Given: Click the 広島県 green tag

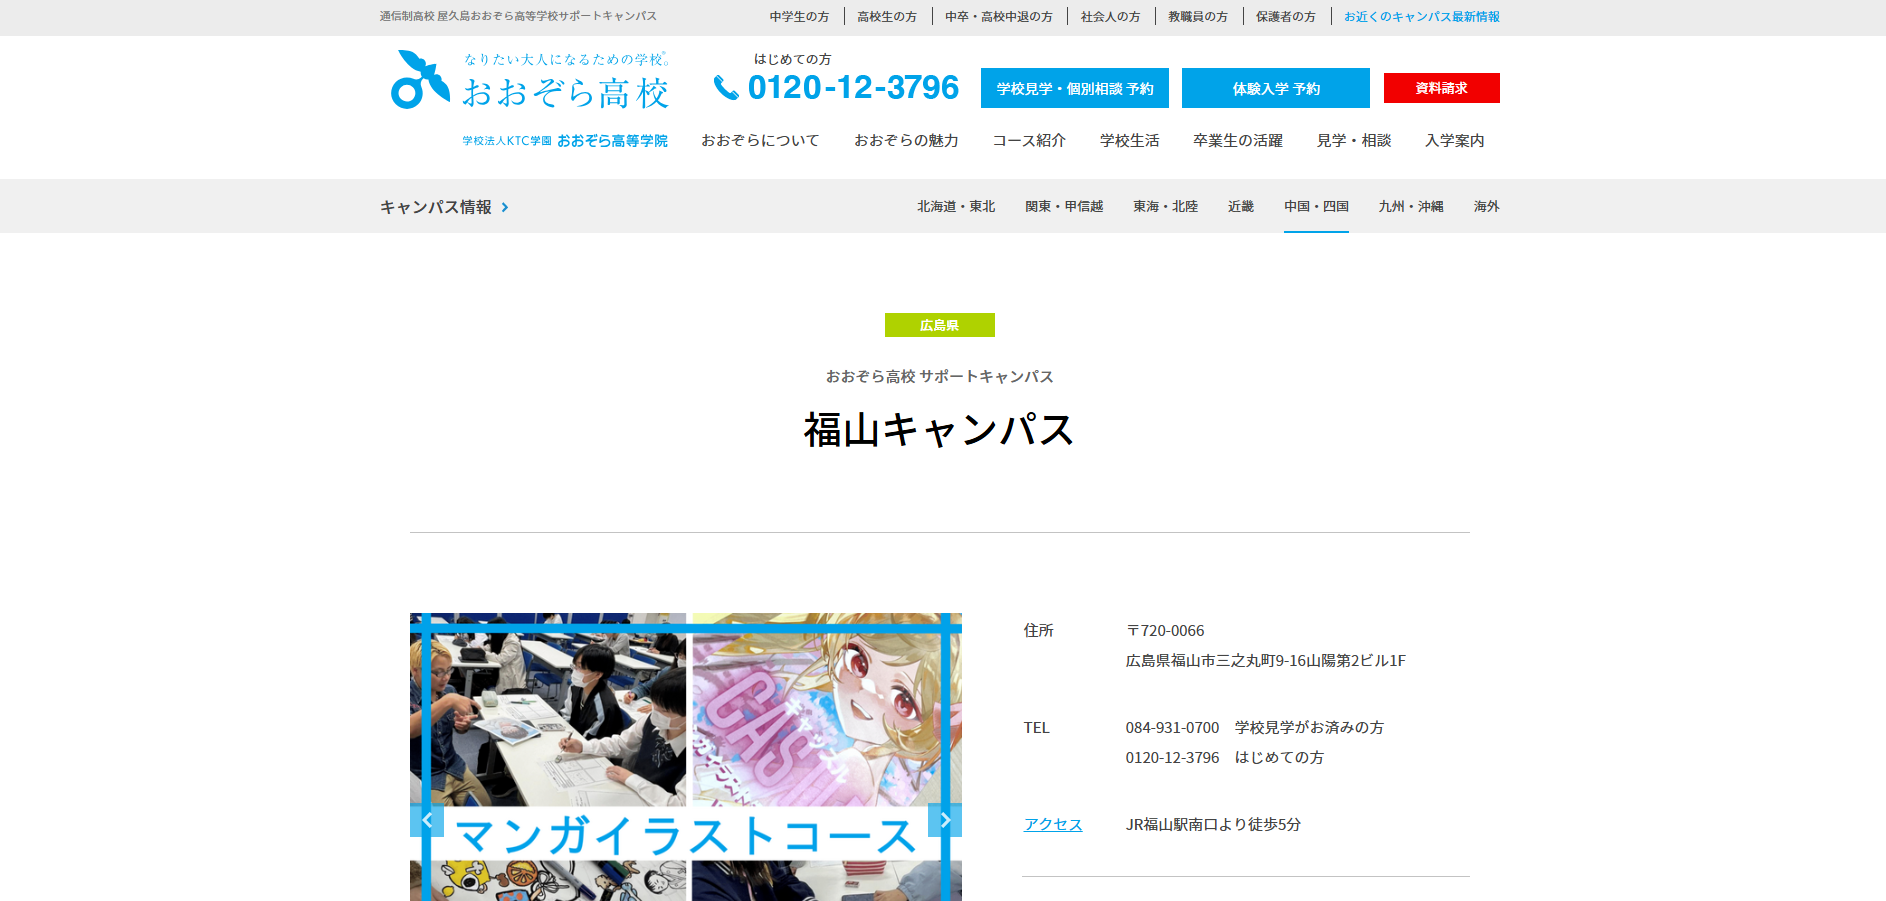Looking at the screenshot, I should pos(940,325).
